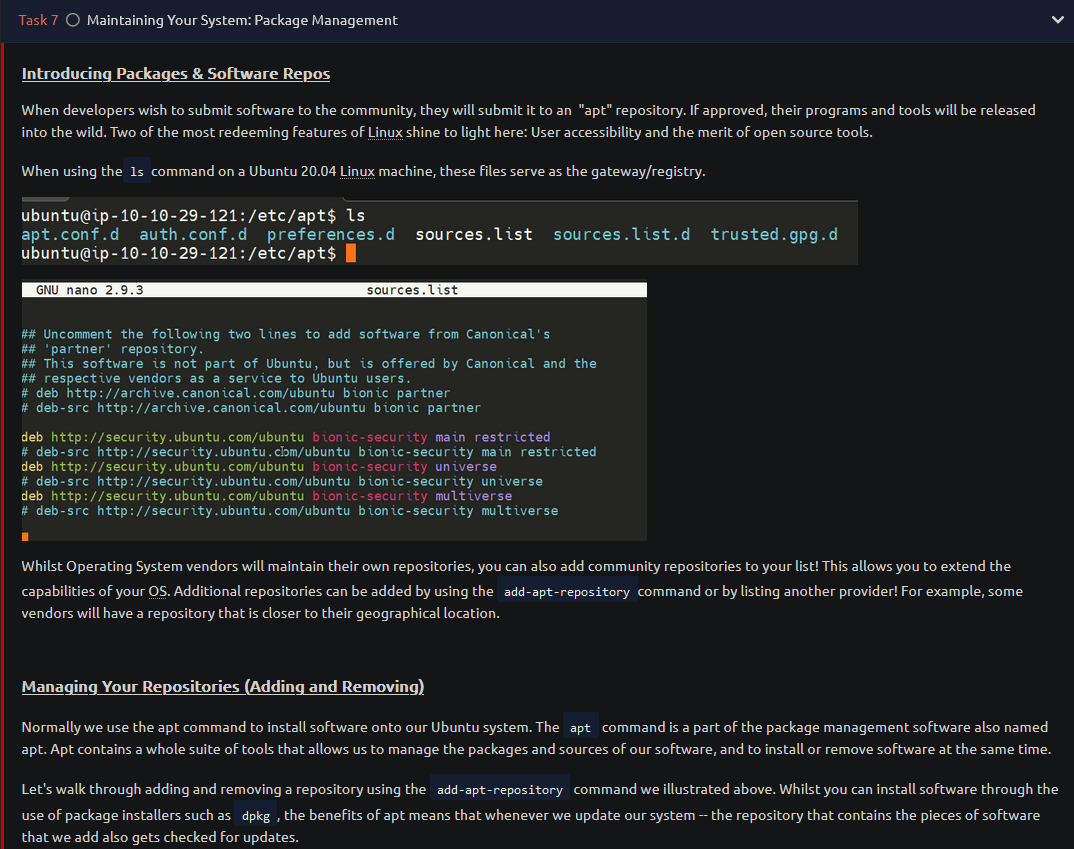Click the small orange nano cursor marker

[25, 537]
